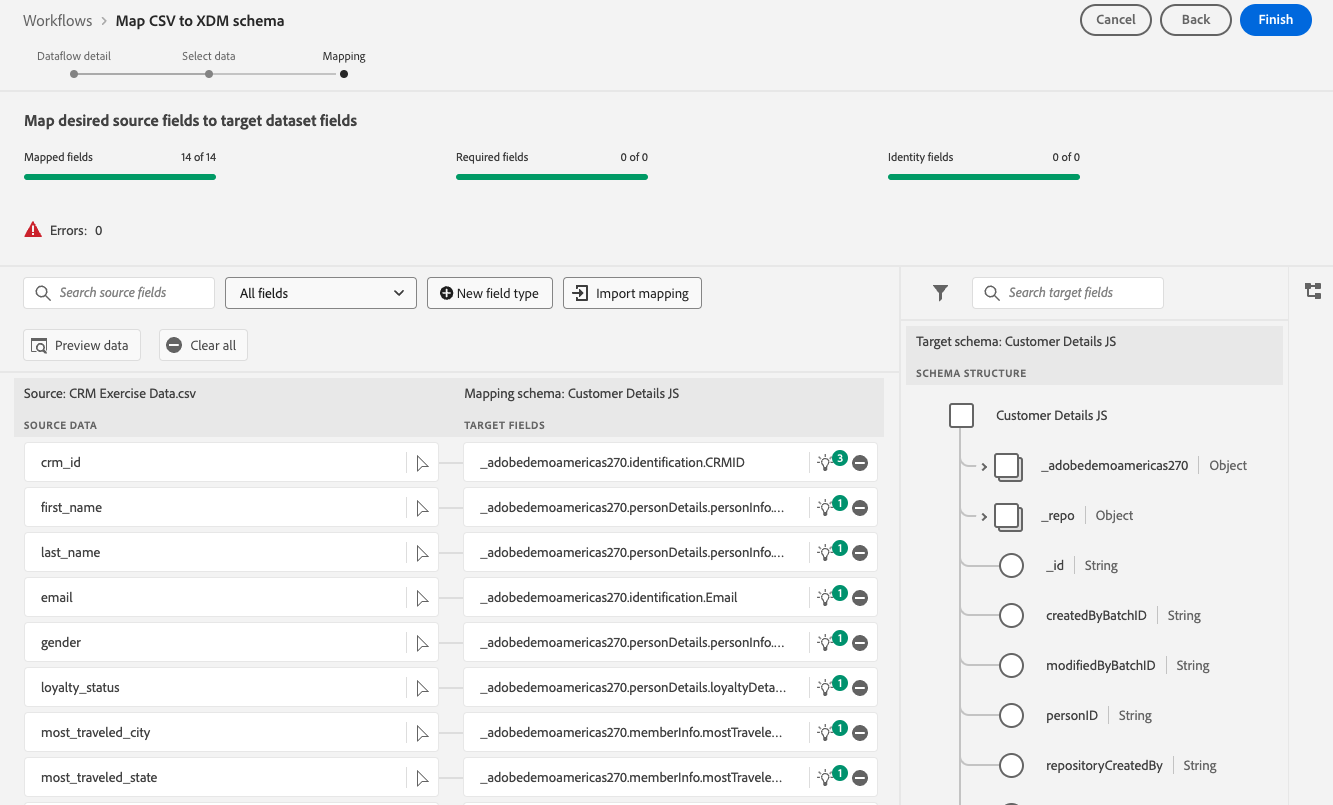The width and height of the screenshot is (1333, 805).
Task: Click the arrow icon next to first_name source
Action: pyautogui.click(x=423, y=508)
